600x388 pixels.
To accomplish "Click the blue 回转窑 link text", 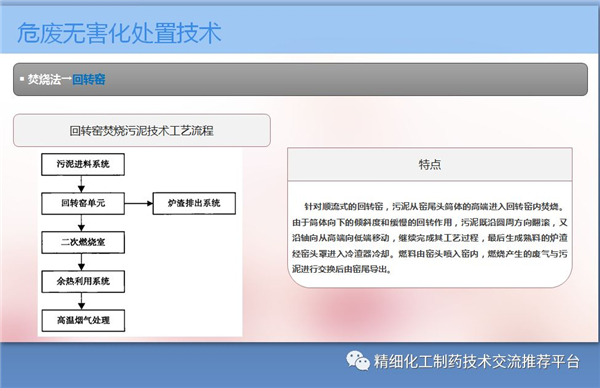I will click(89, 80).
